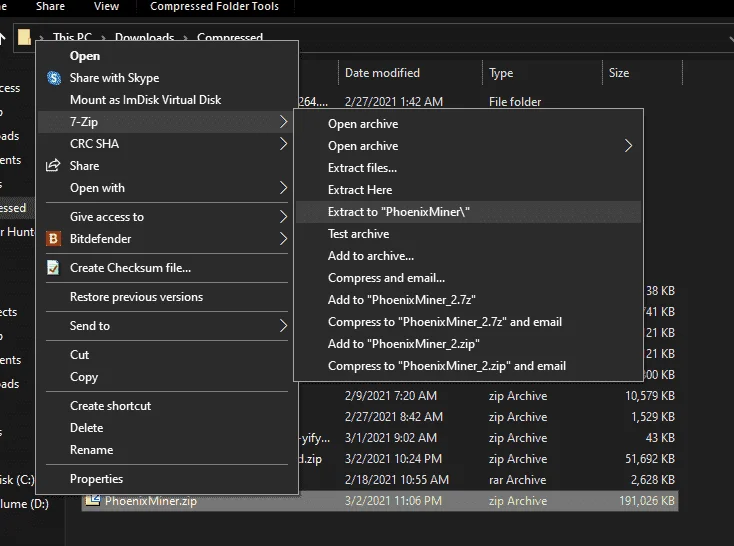
Task: Select Rename in context menu
Action: pos(167,450)
